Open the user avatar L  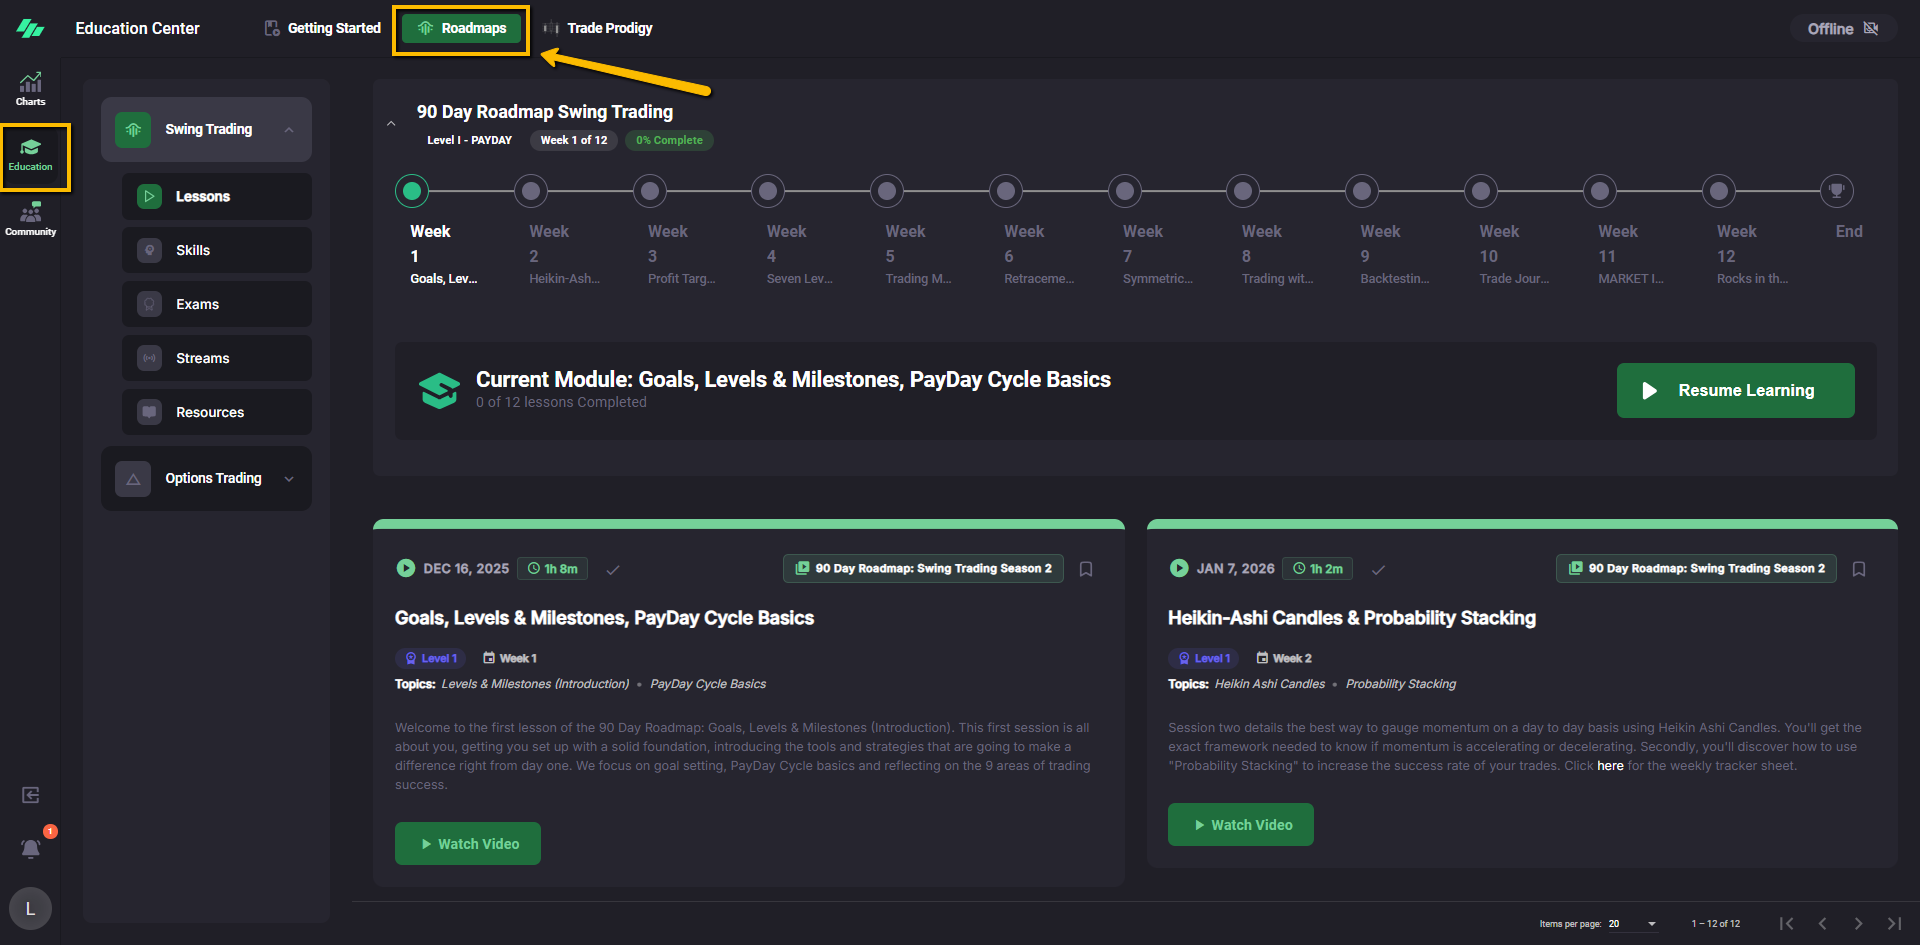tap(30, 908)
